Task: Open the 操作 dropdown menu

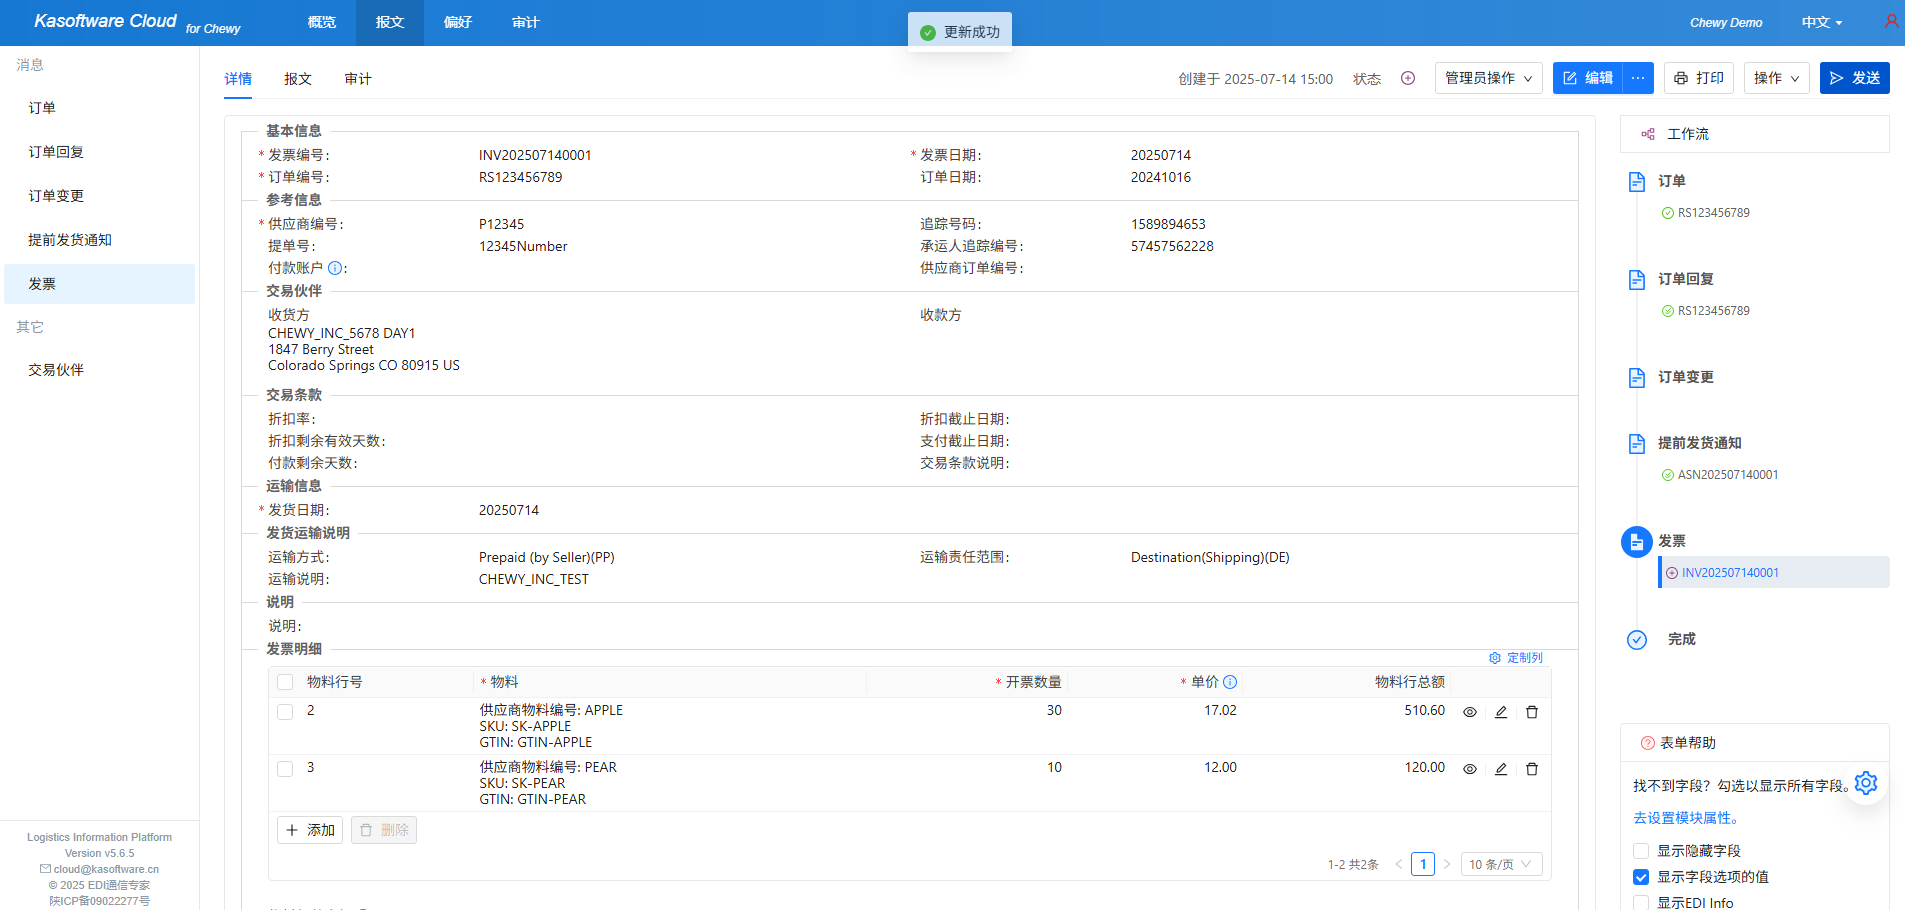Action: [1776, 78]
